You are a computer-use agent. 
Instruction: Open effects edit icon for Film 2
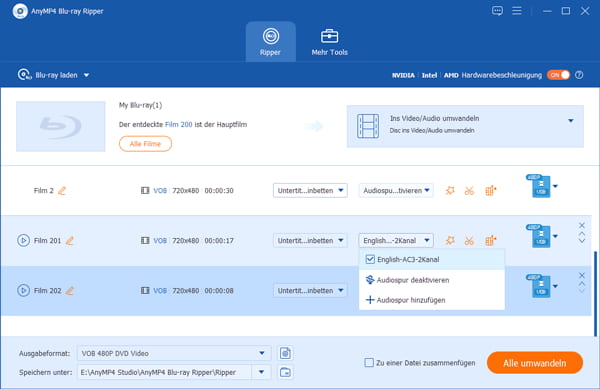click(450, 190)
